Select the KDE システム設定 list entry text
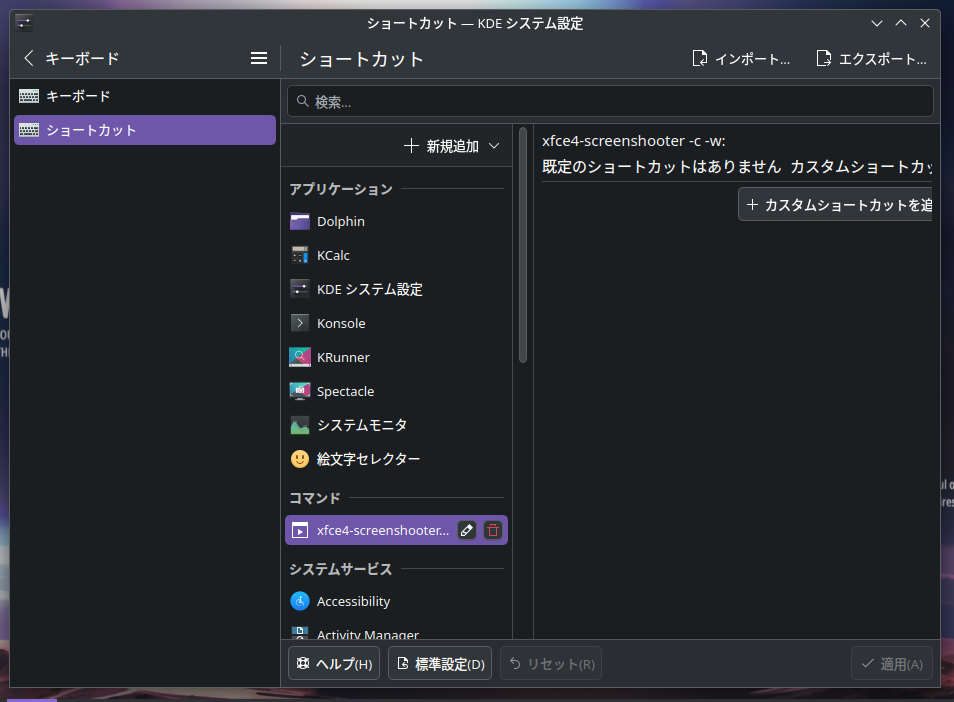The width and height of the screenshot is (954, 702). pos(370,290)
